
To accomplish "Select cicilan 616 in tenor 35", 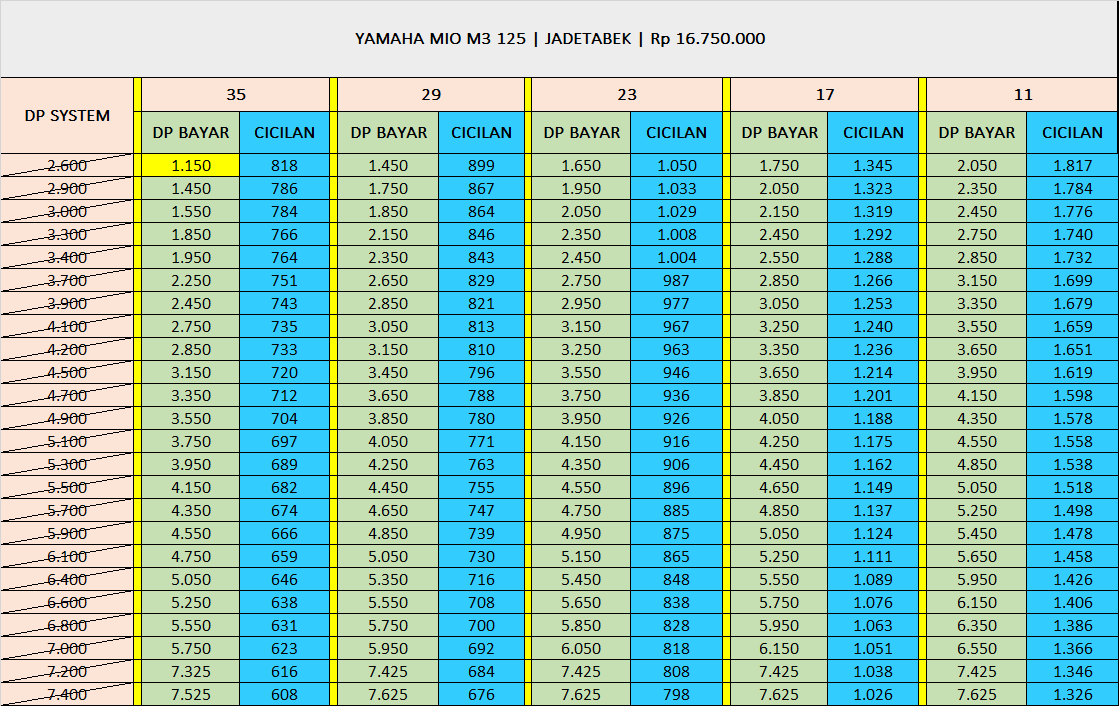I will pos(284,672).
